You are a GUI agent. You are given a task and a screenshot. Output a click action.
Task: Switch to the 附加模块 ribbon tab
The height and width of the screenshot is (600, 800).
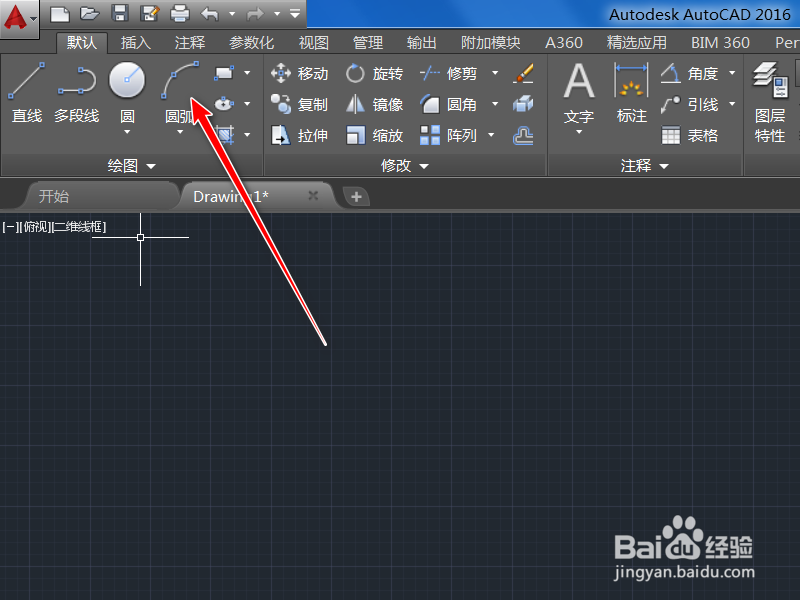click(491, 43)
